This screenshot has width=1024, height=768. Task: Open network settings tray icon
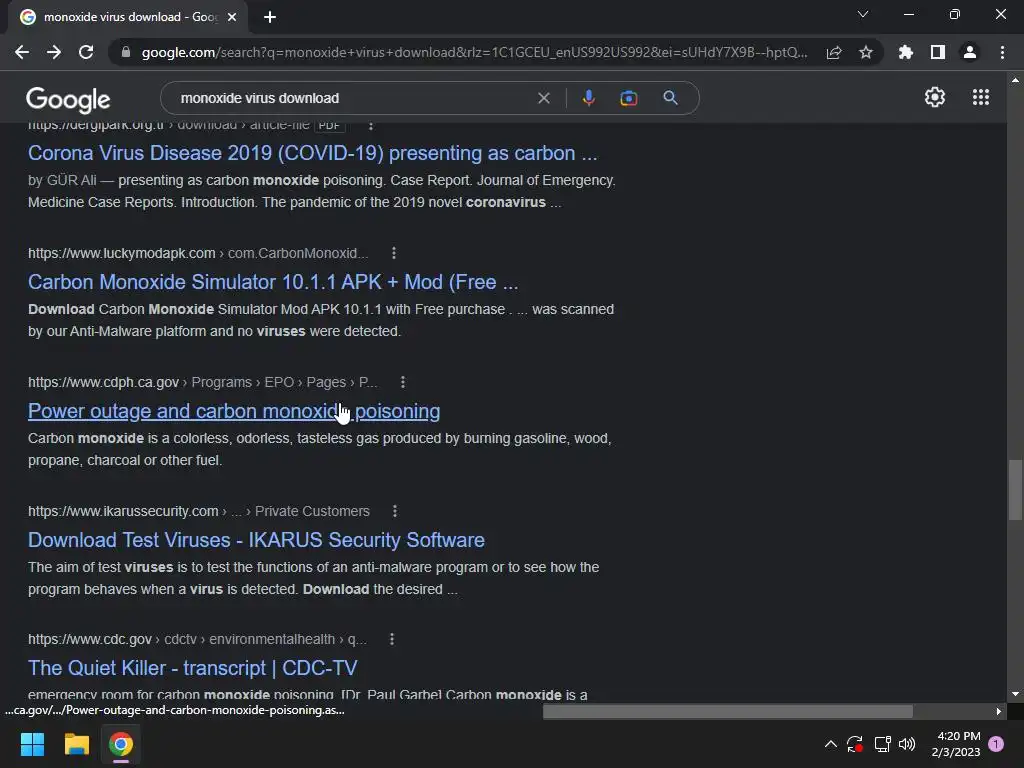tap(882, 744)
